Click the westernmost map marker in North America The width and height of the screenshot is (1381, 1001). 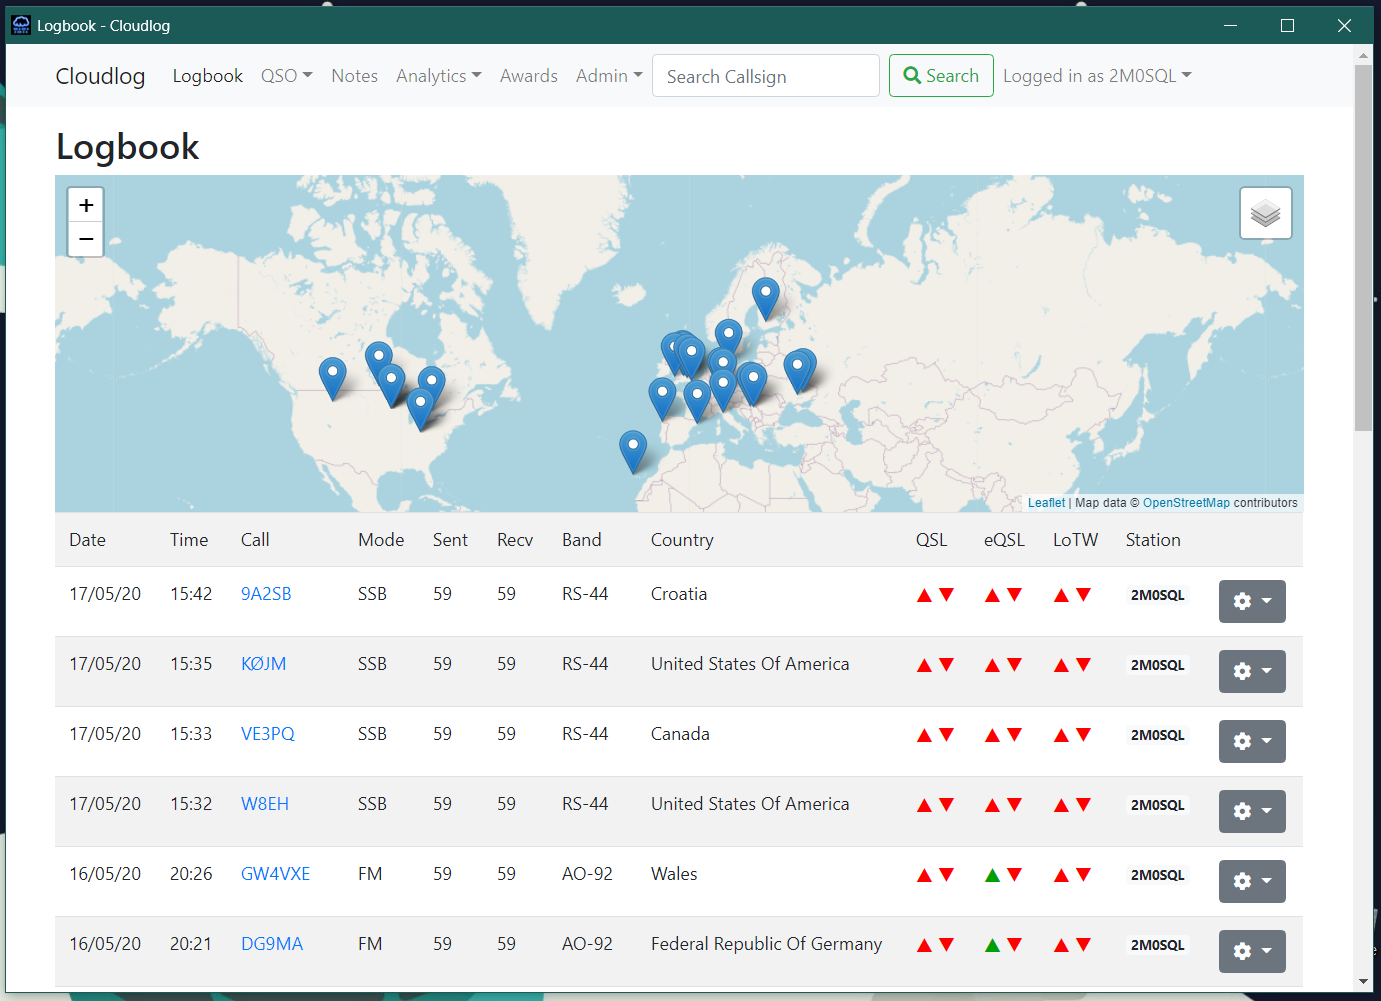[x=333, y=378]
